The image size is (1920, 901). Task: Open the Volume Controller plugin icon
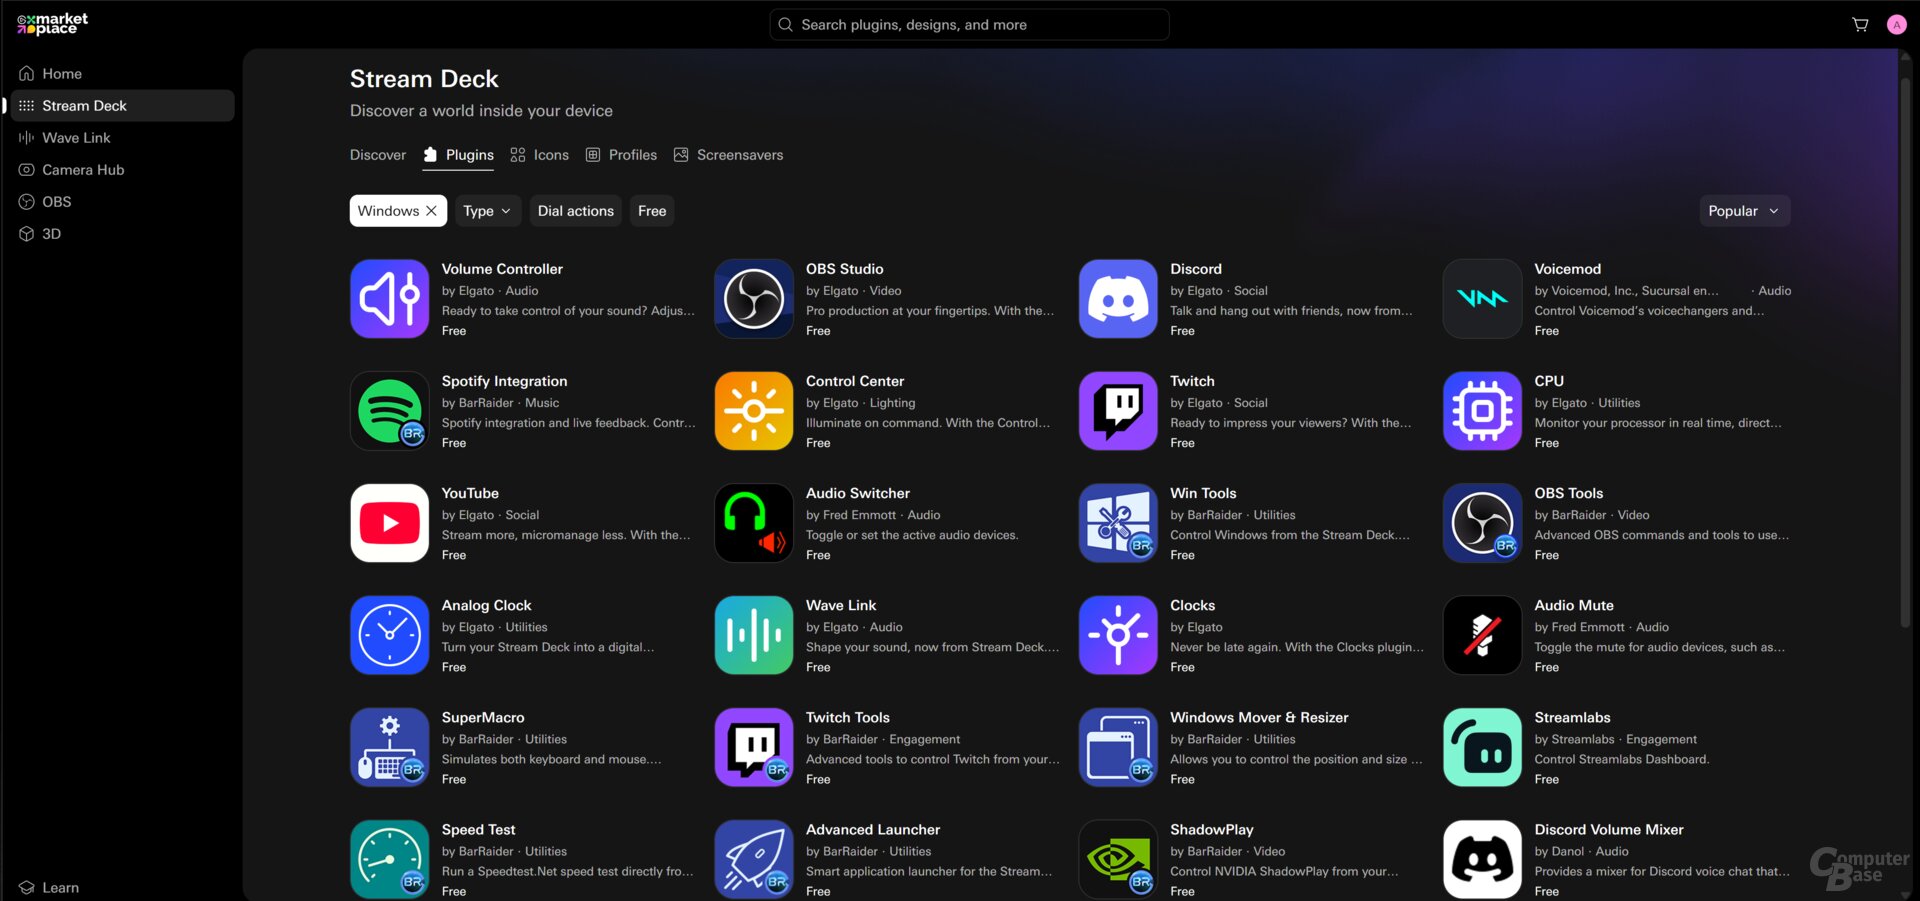coord(389,298)
